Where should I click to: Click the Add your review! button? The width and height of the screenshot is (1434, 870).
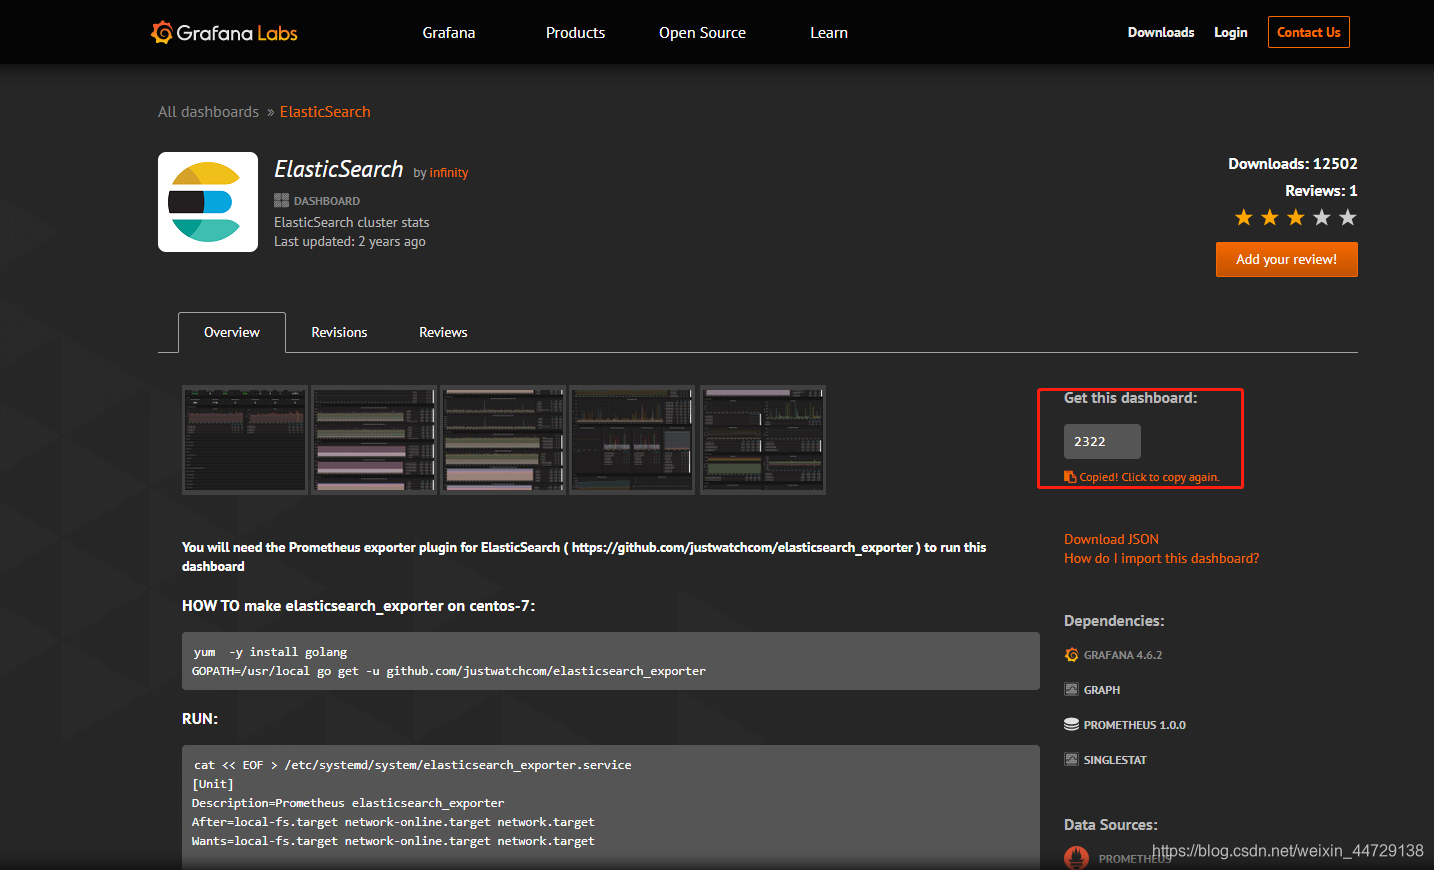click(1287, 259)
